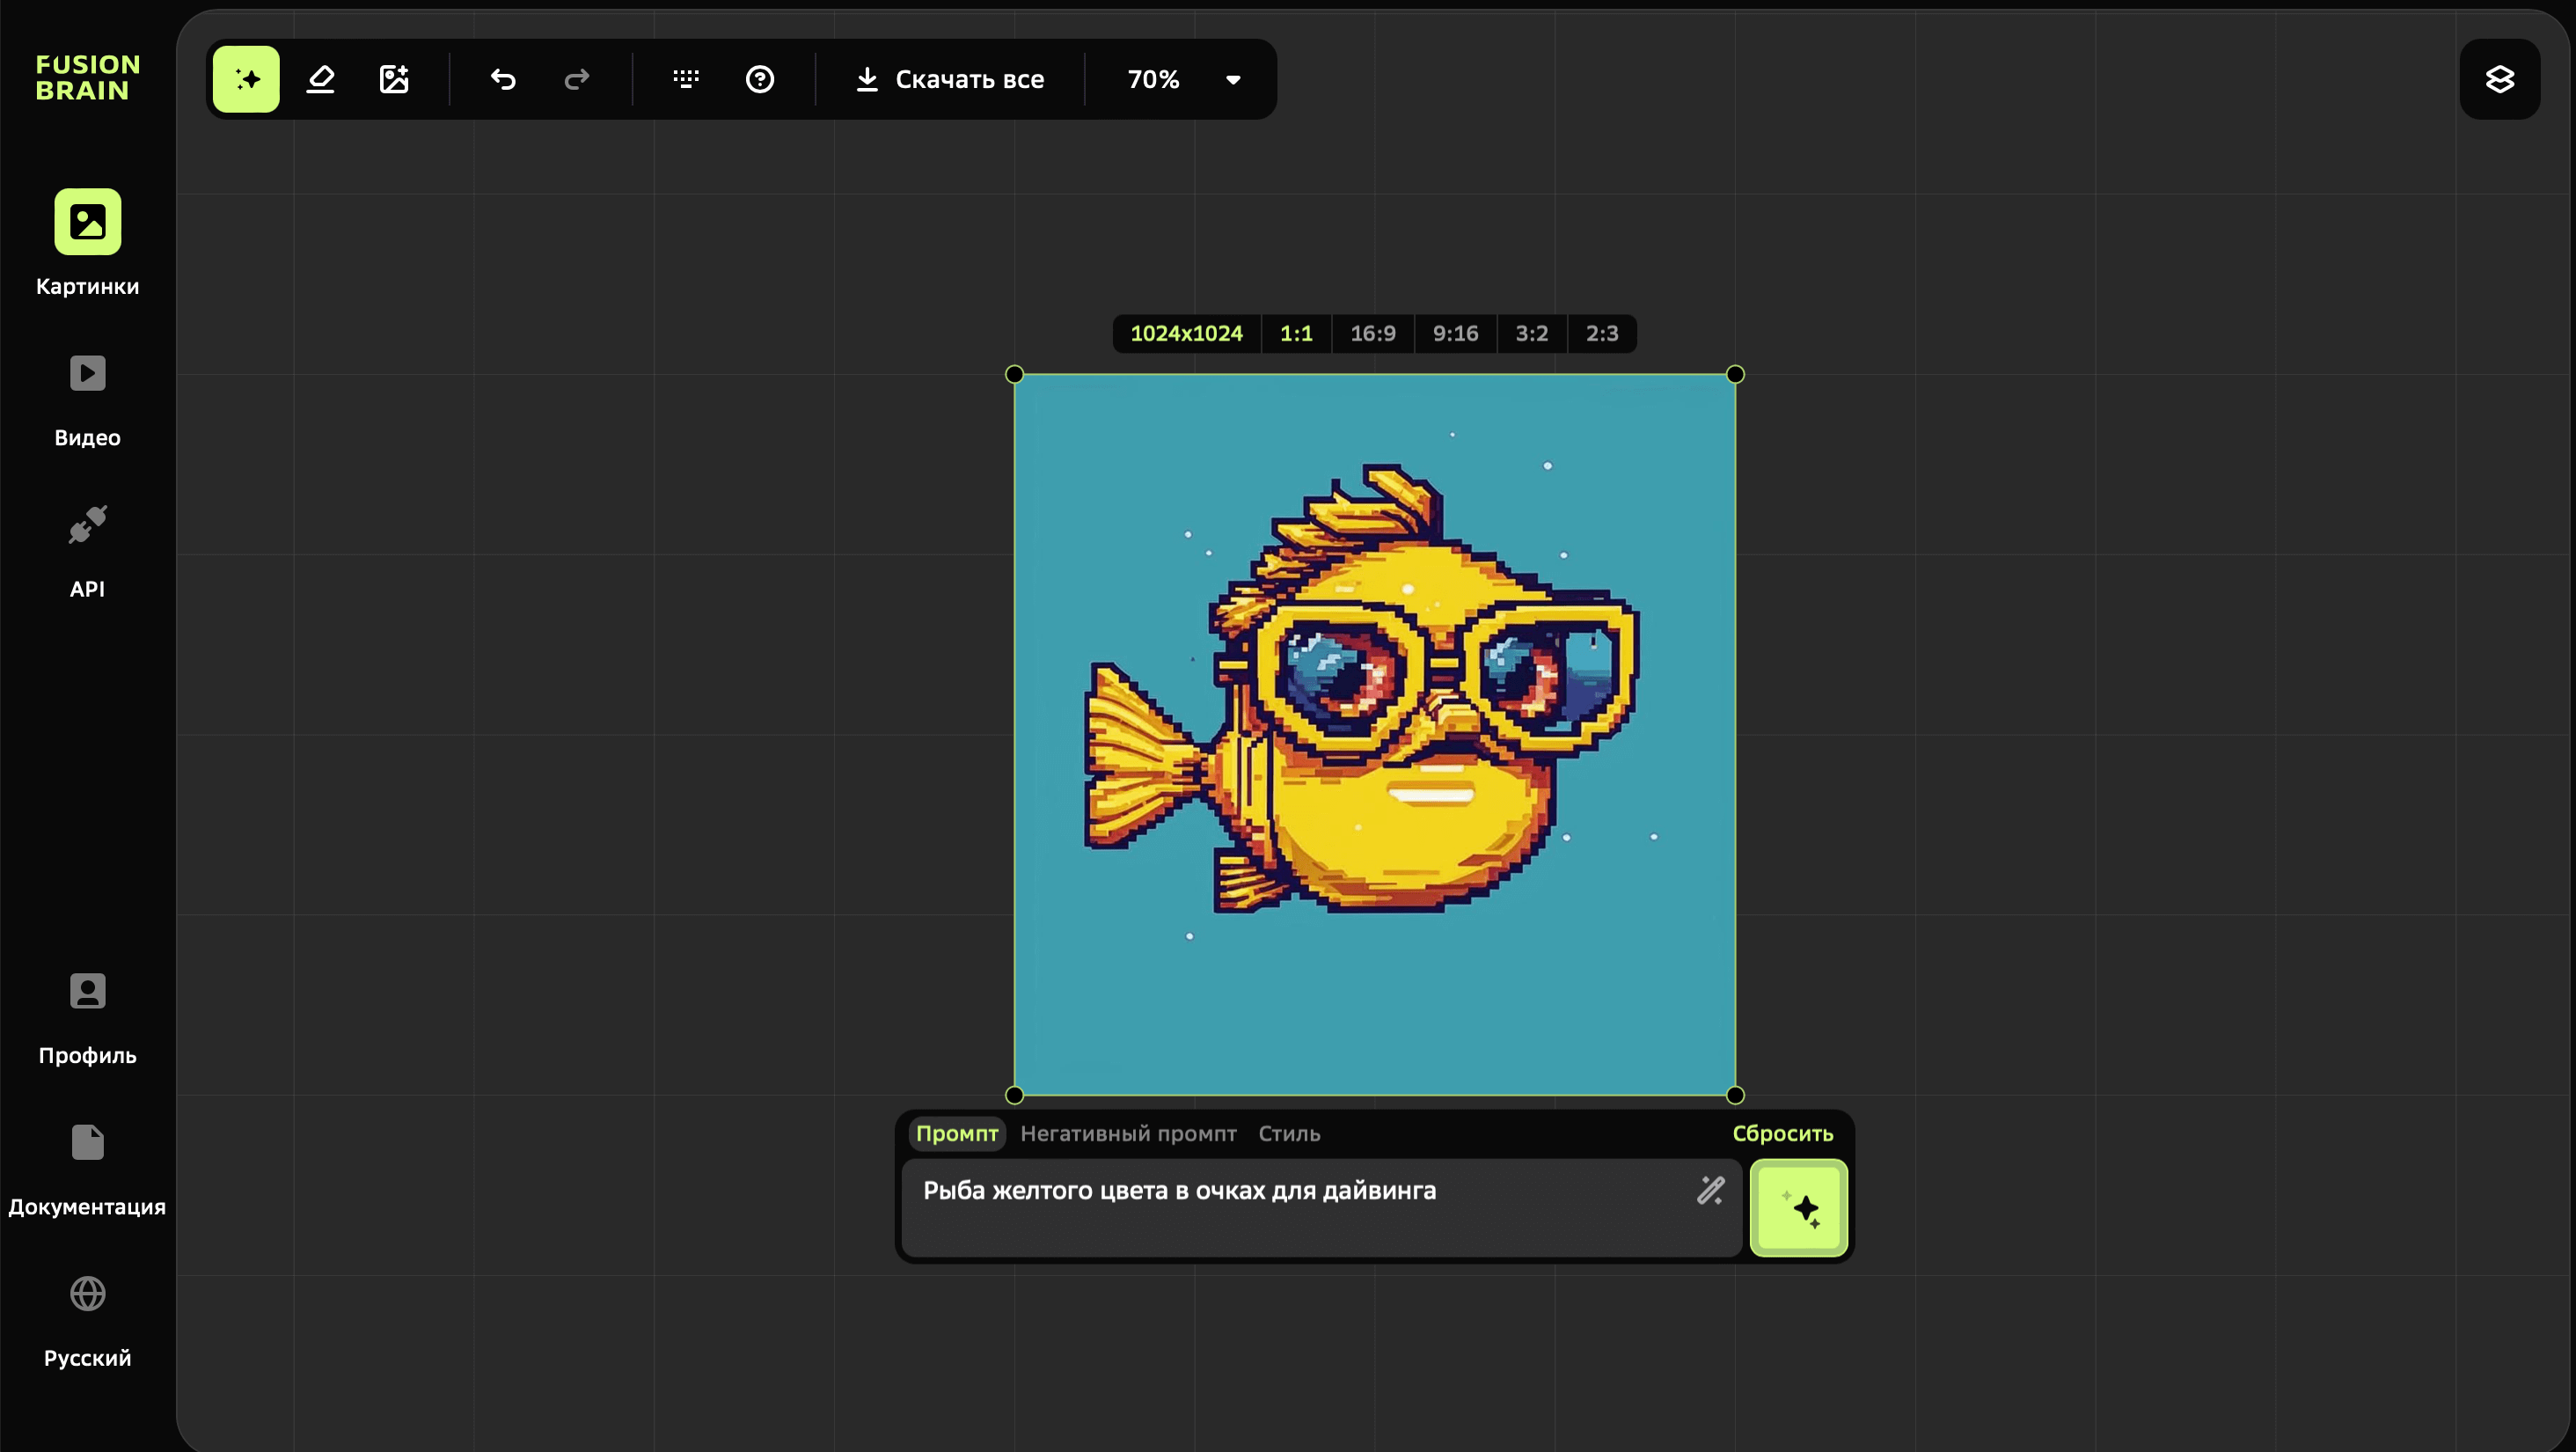The height and width of the screenshot is (1452, 2576).
Task: Click the green generate button
Action: point(1799,1208)
